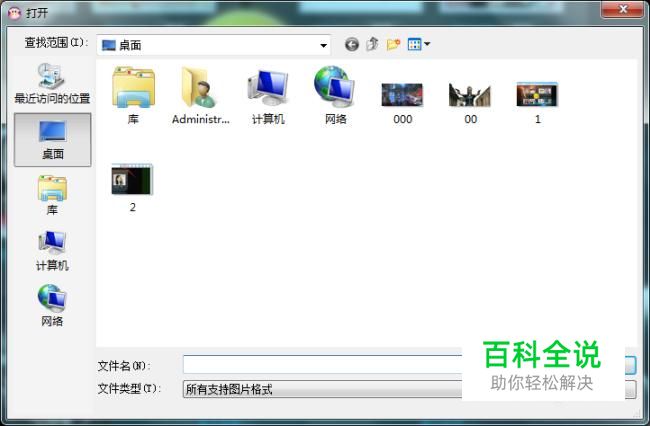Select the 计算机 item in file list
The image size is (650, 426).
pos(268,96)
